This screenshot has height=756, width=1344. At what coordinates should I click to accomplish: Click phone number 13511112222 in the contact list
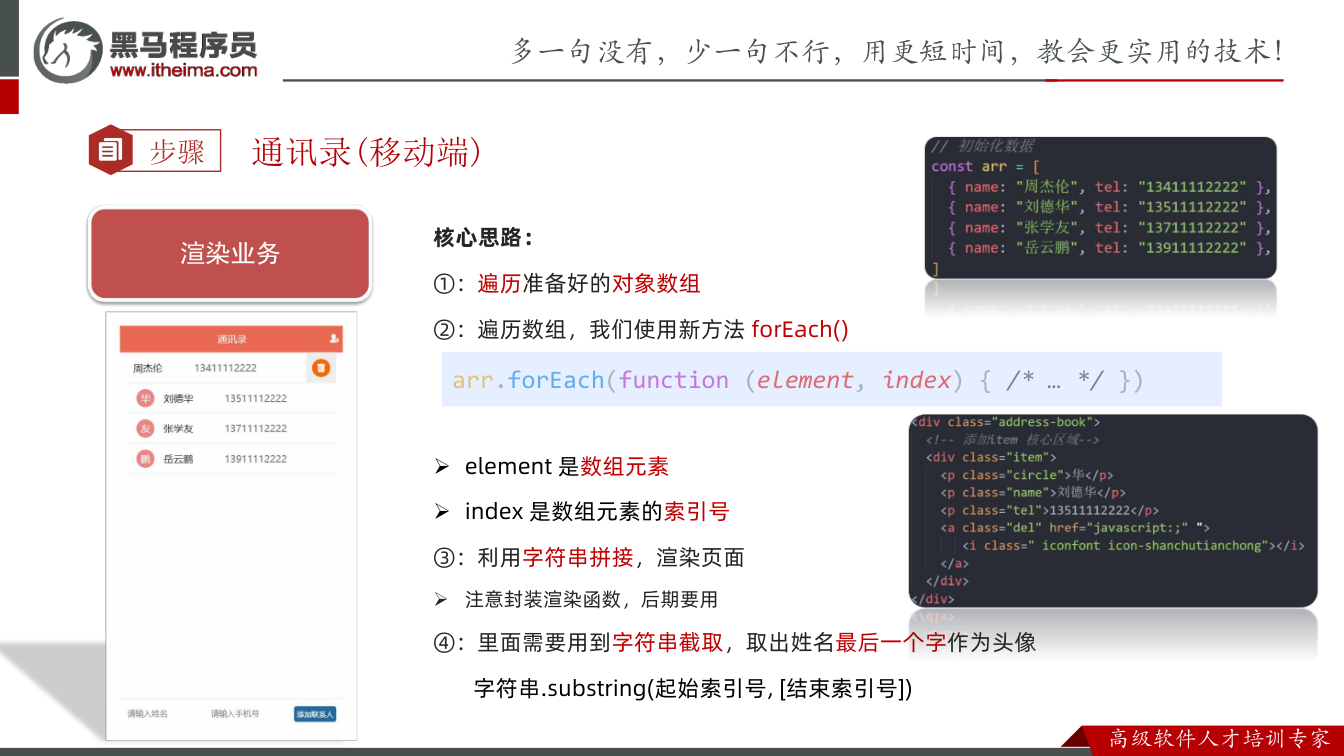[256, 398]
